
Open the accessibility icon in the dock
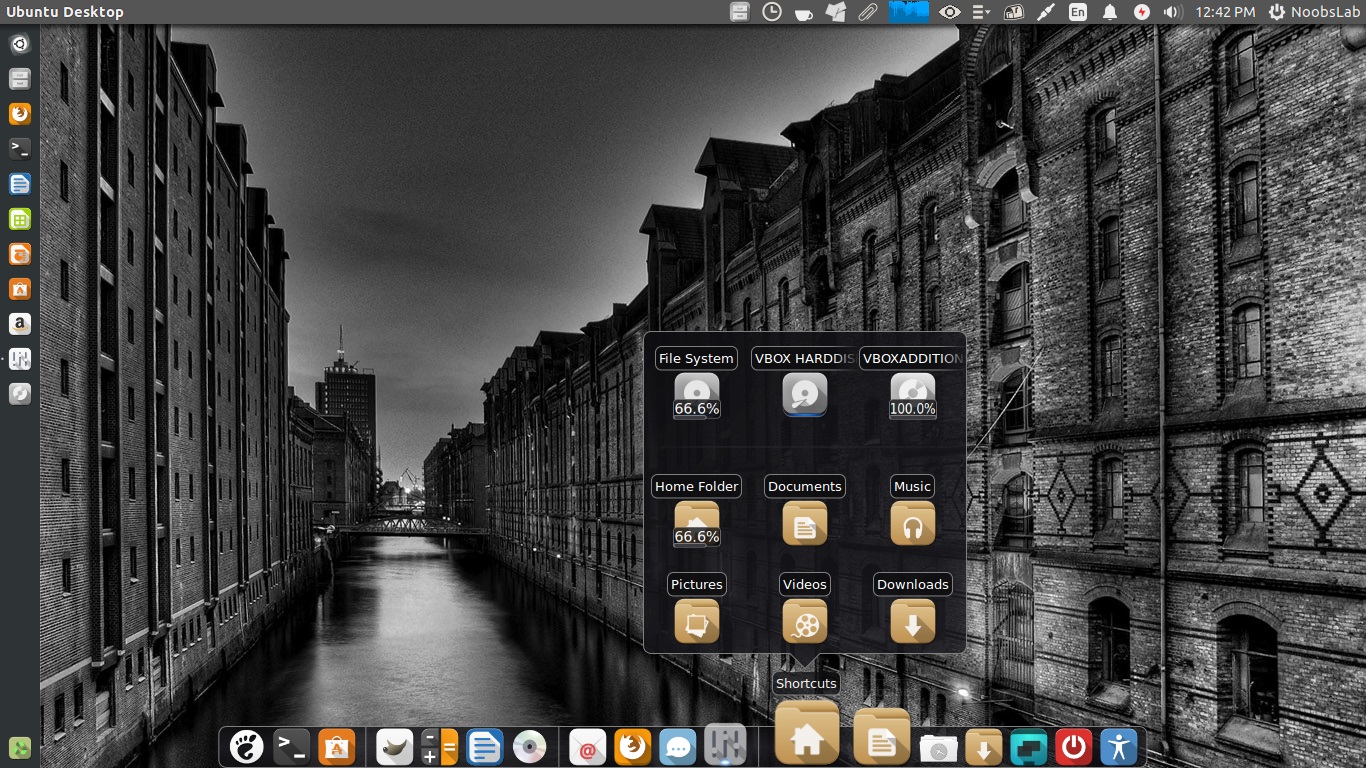point(1119,747)
